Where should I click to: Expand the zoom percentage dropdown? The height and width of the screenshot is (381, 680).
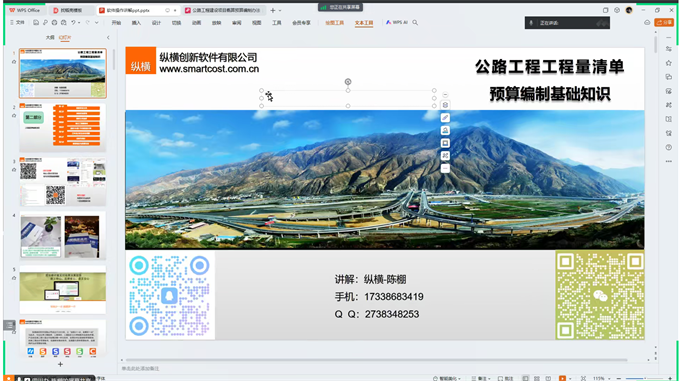(x=609, y=378)
